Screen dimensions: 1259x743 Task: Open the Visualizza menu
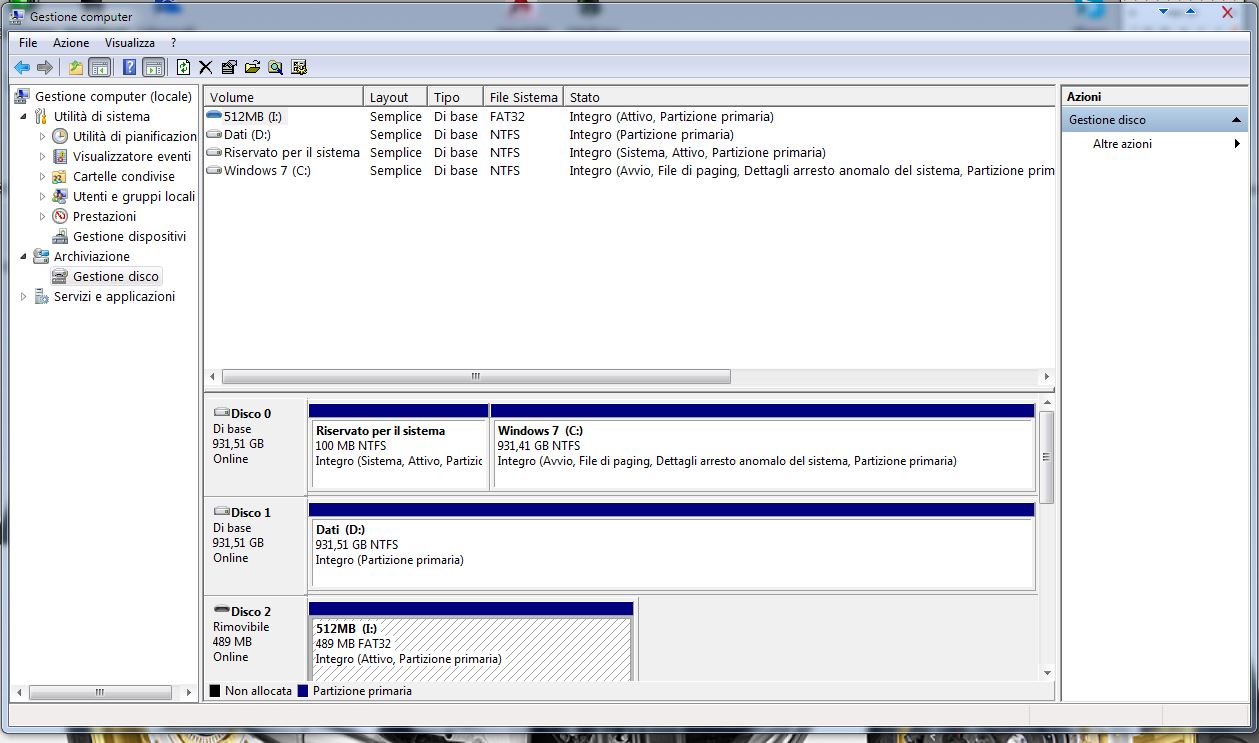point(130,43)
